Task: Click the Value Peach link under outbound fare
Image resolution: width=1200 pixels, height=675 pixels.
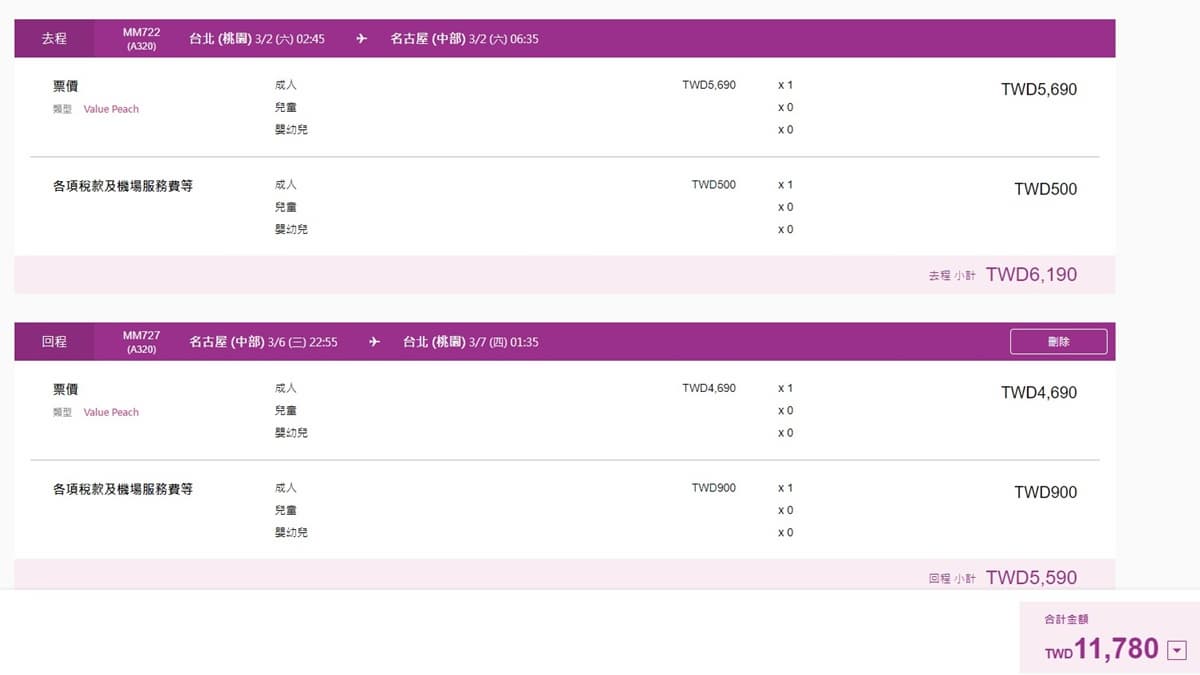Action: tap(111, 109)
